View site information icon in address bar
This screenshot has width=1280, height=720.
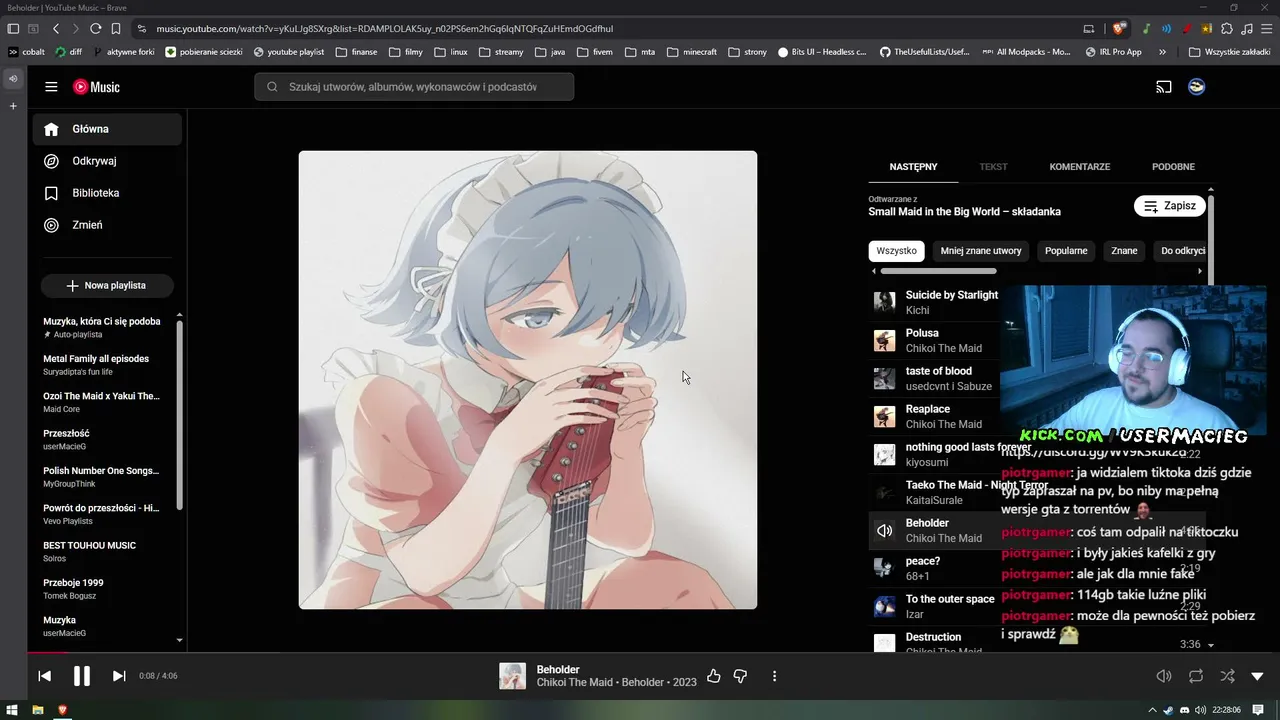[142, 29]
